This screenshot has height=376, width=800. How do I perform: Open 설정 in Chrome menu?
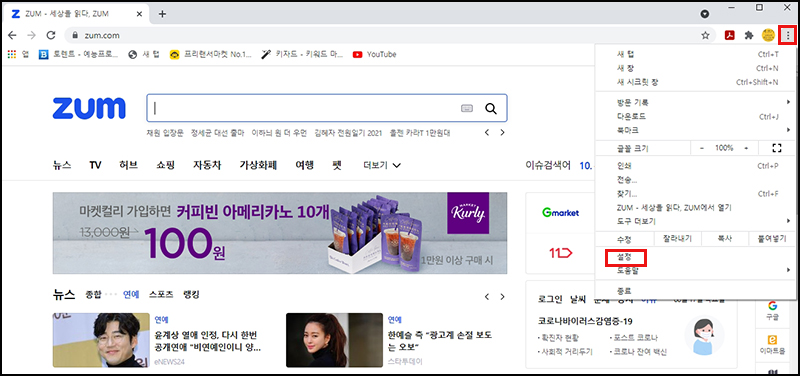coord(695,258)
